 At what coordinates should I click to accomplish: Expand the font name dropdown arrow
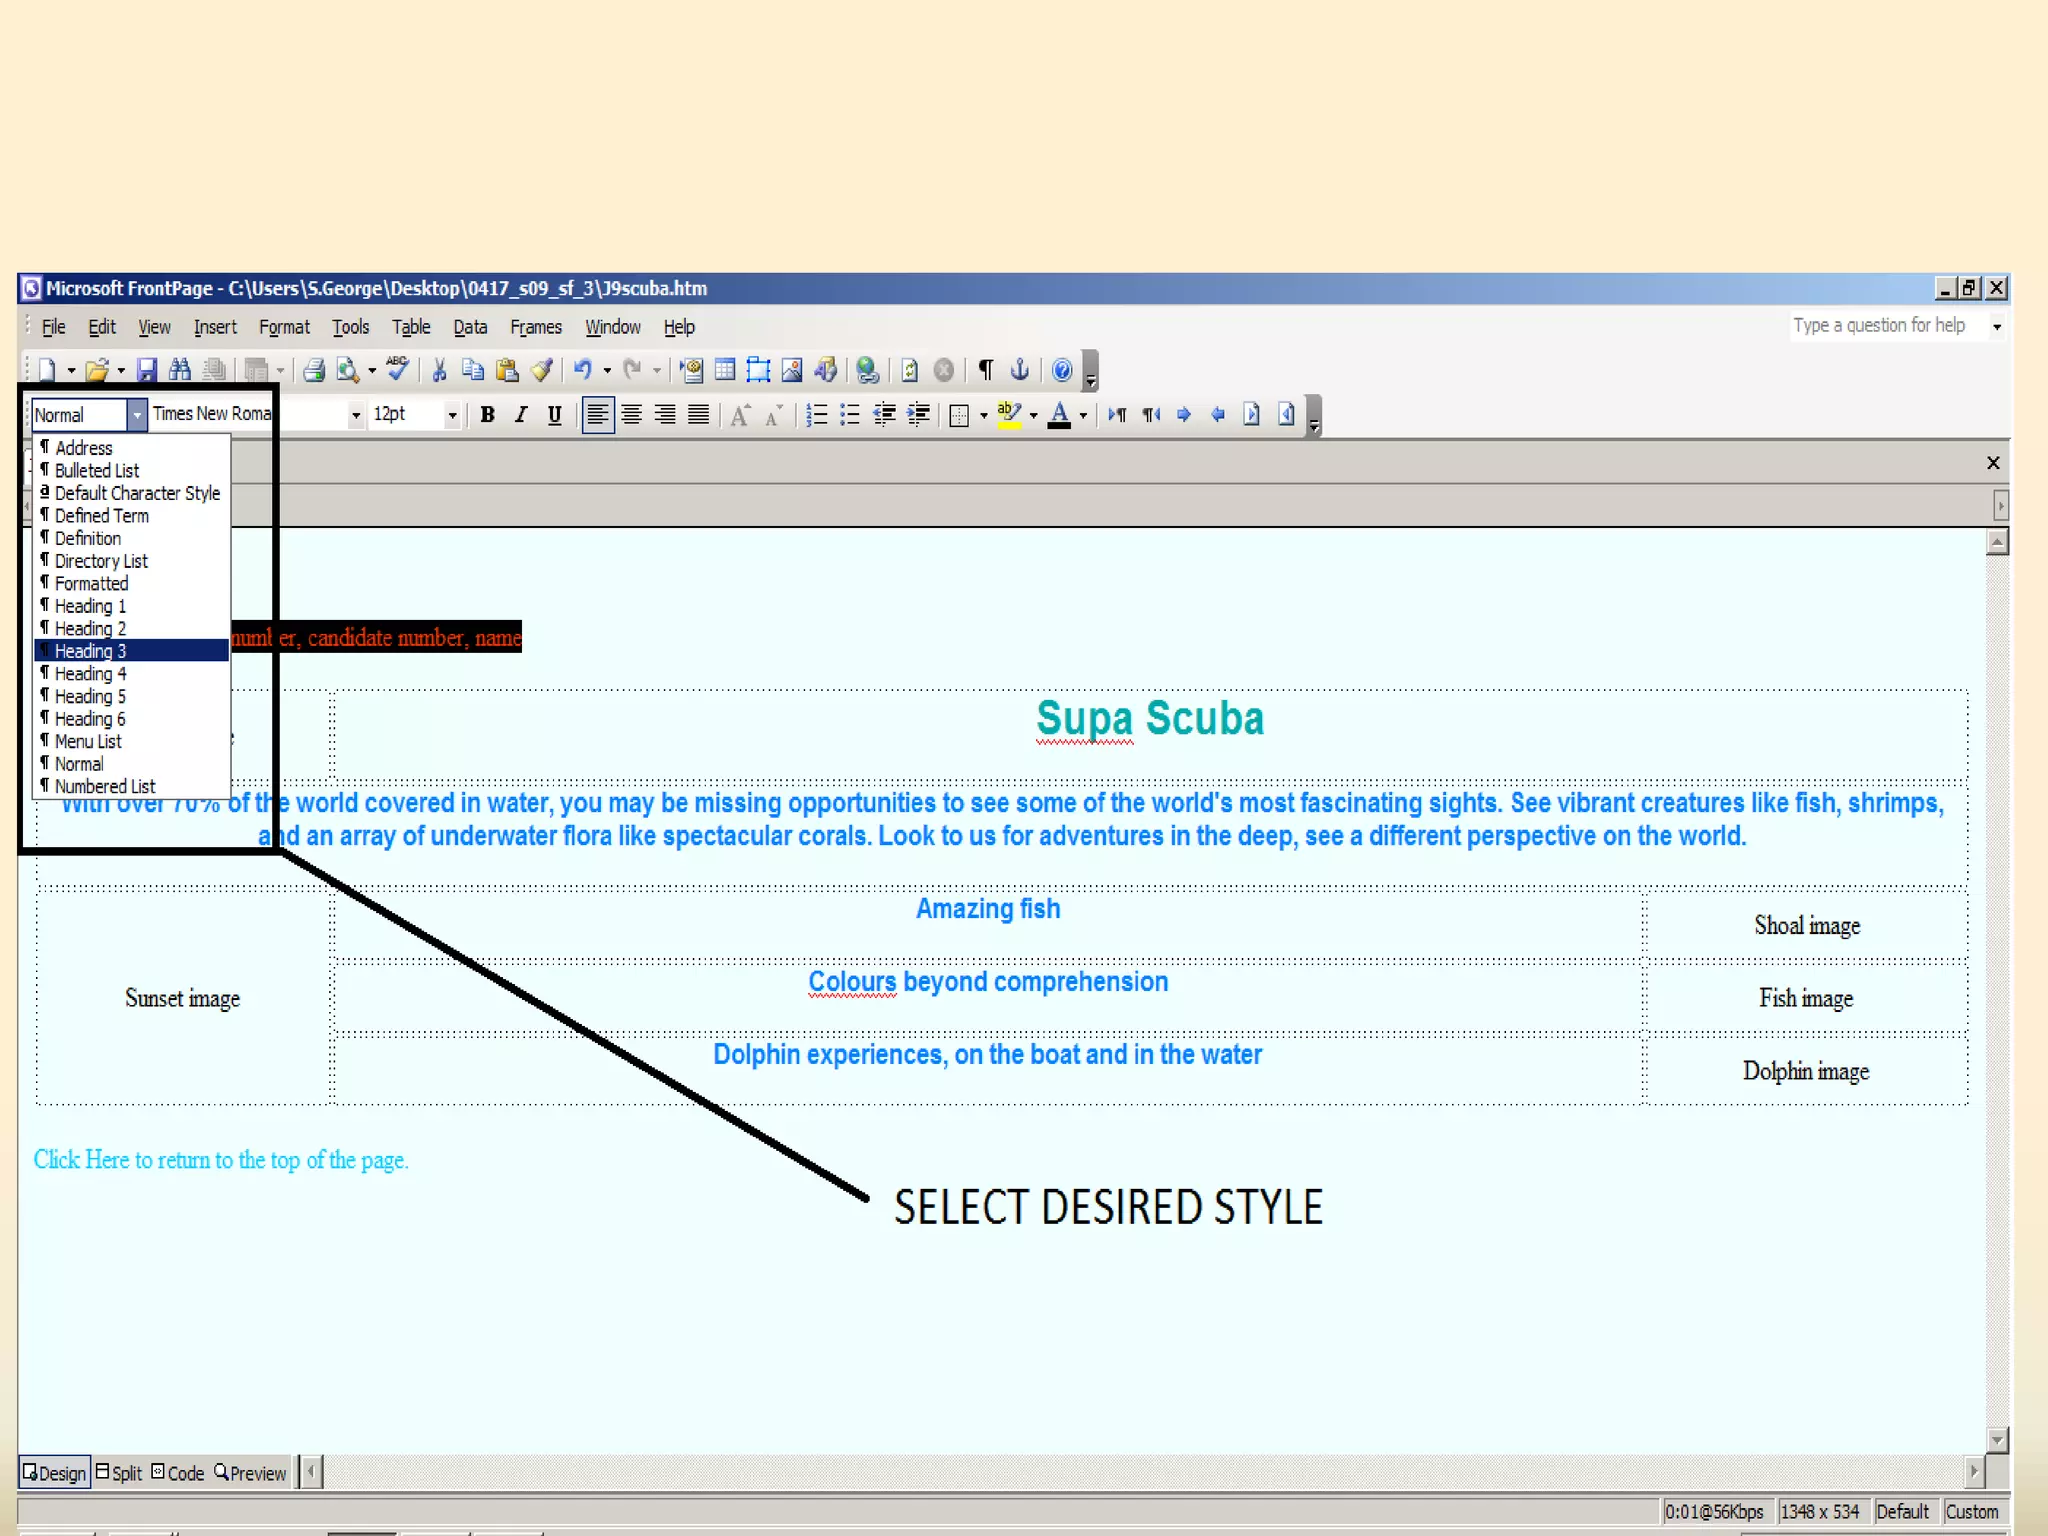355,415
